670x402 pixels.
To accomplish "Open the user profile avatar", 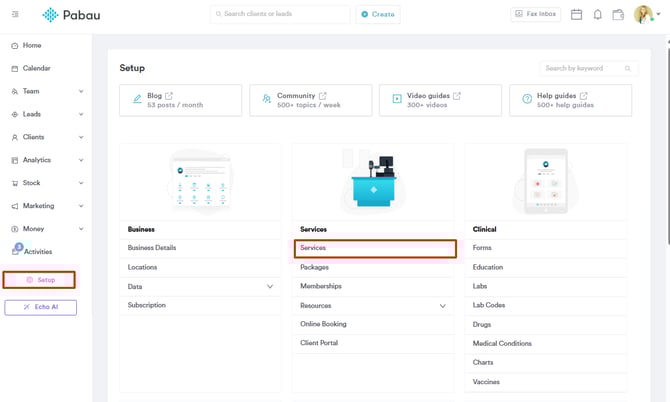I will click(x=643, y=14).
